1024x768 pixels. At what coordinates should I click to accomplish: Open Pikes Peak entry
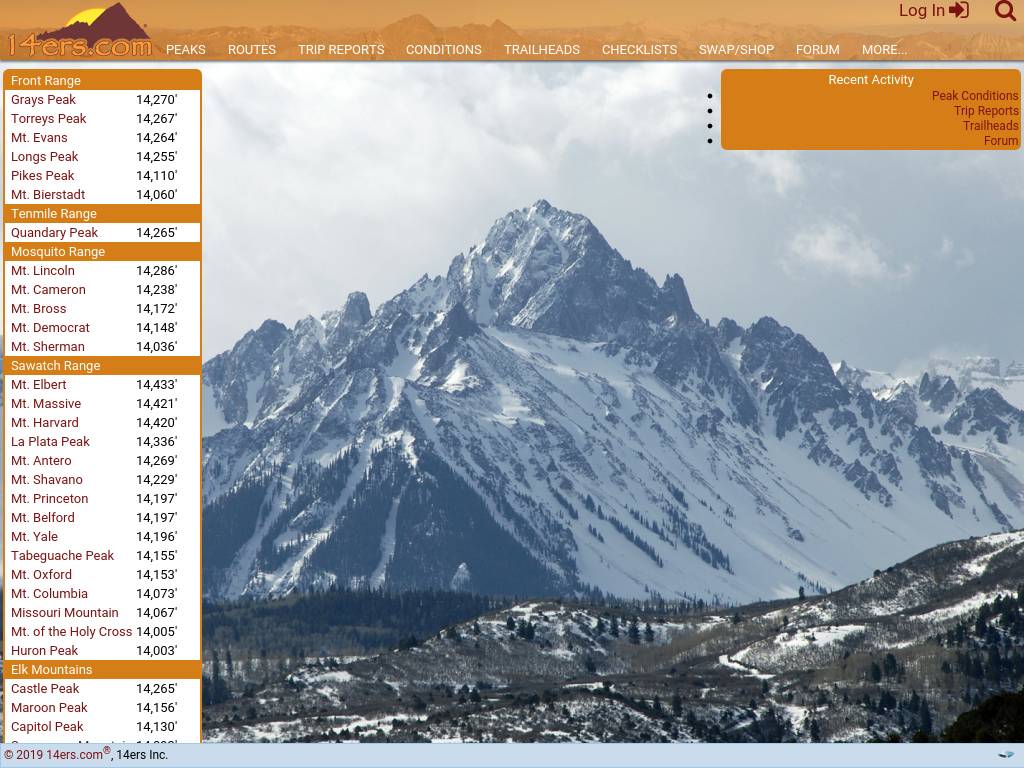(x=42, y=175)
